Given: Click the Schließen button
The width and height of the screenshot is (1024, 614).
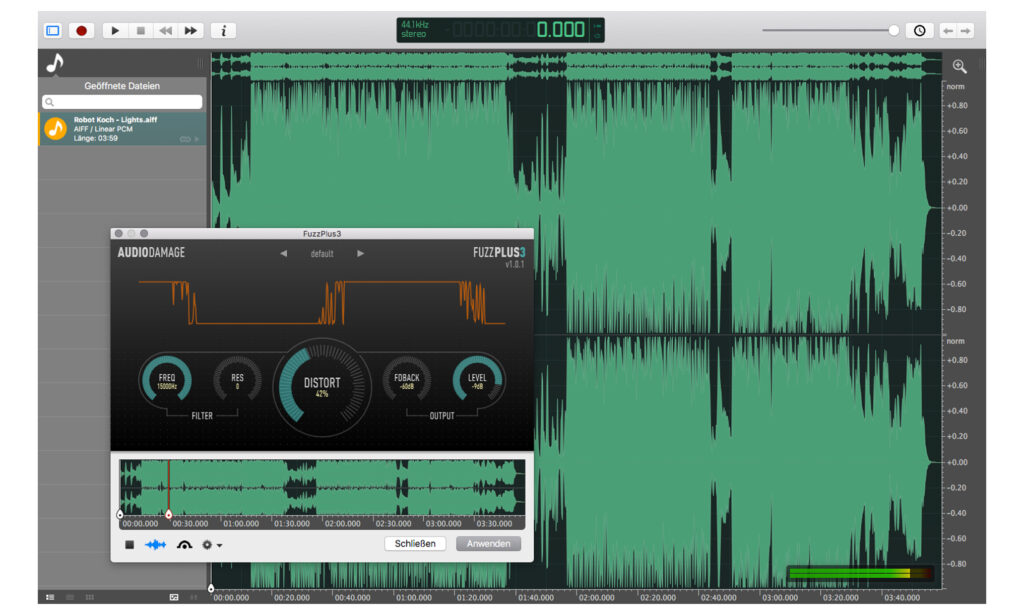Looking at the screenshot, I should point(415,543).
